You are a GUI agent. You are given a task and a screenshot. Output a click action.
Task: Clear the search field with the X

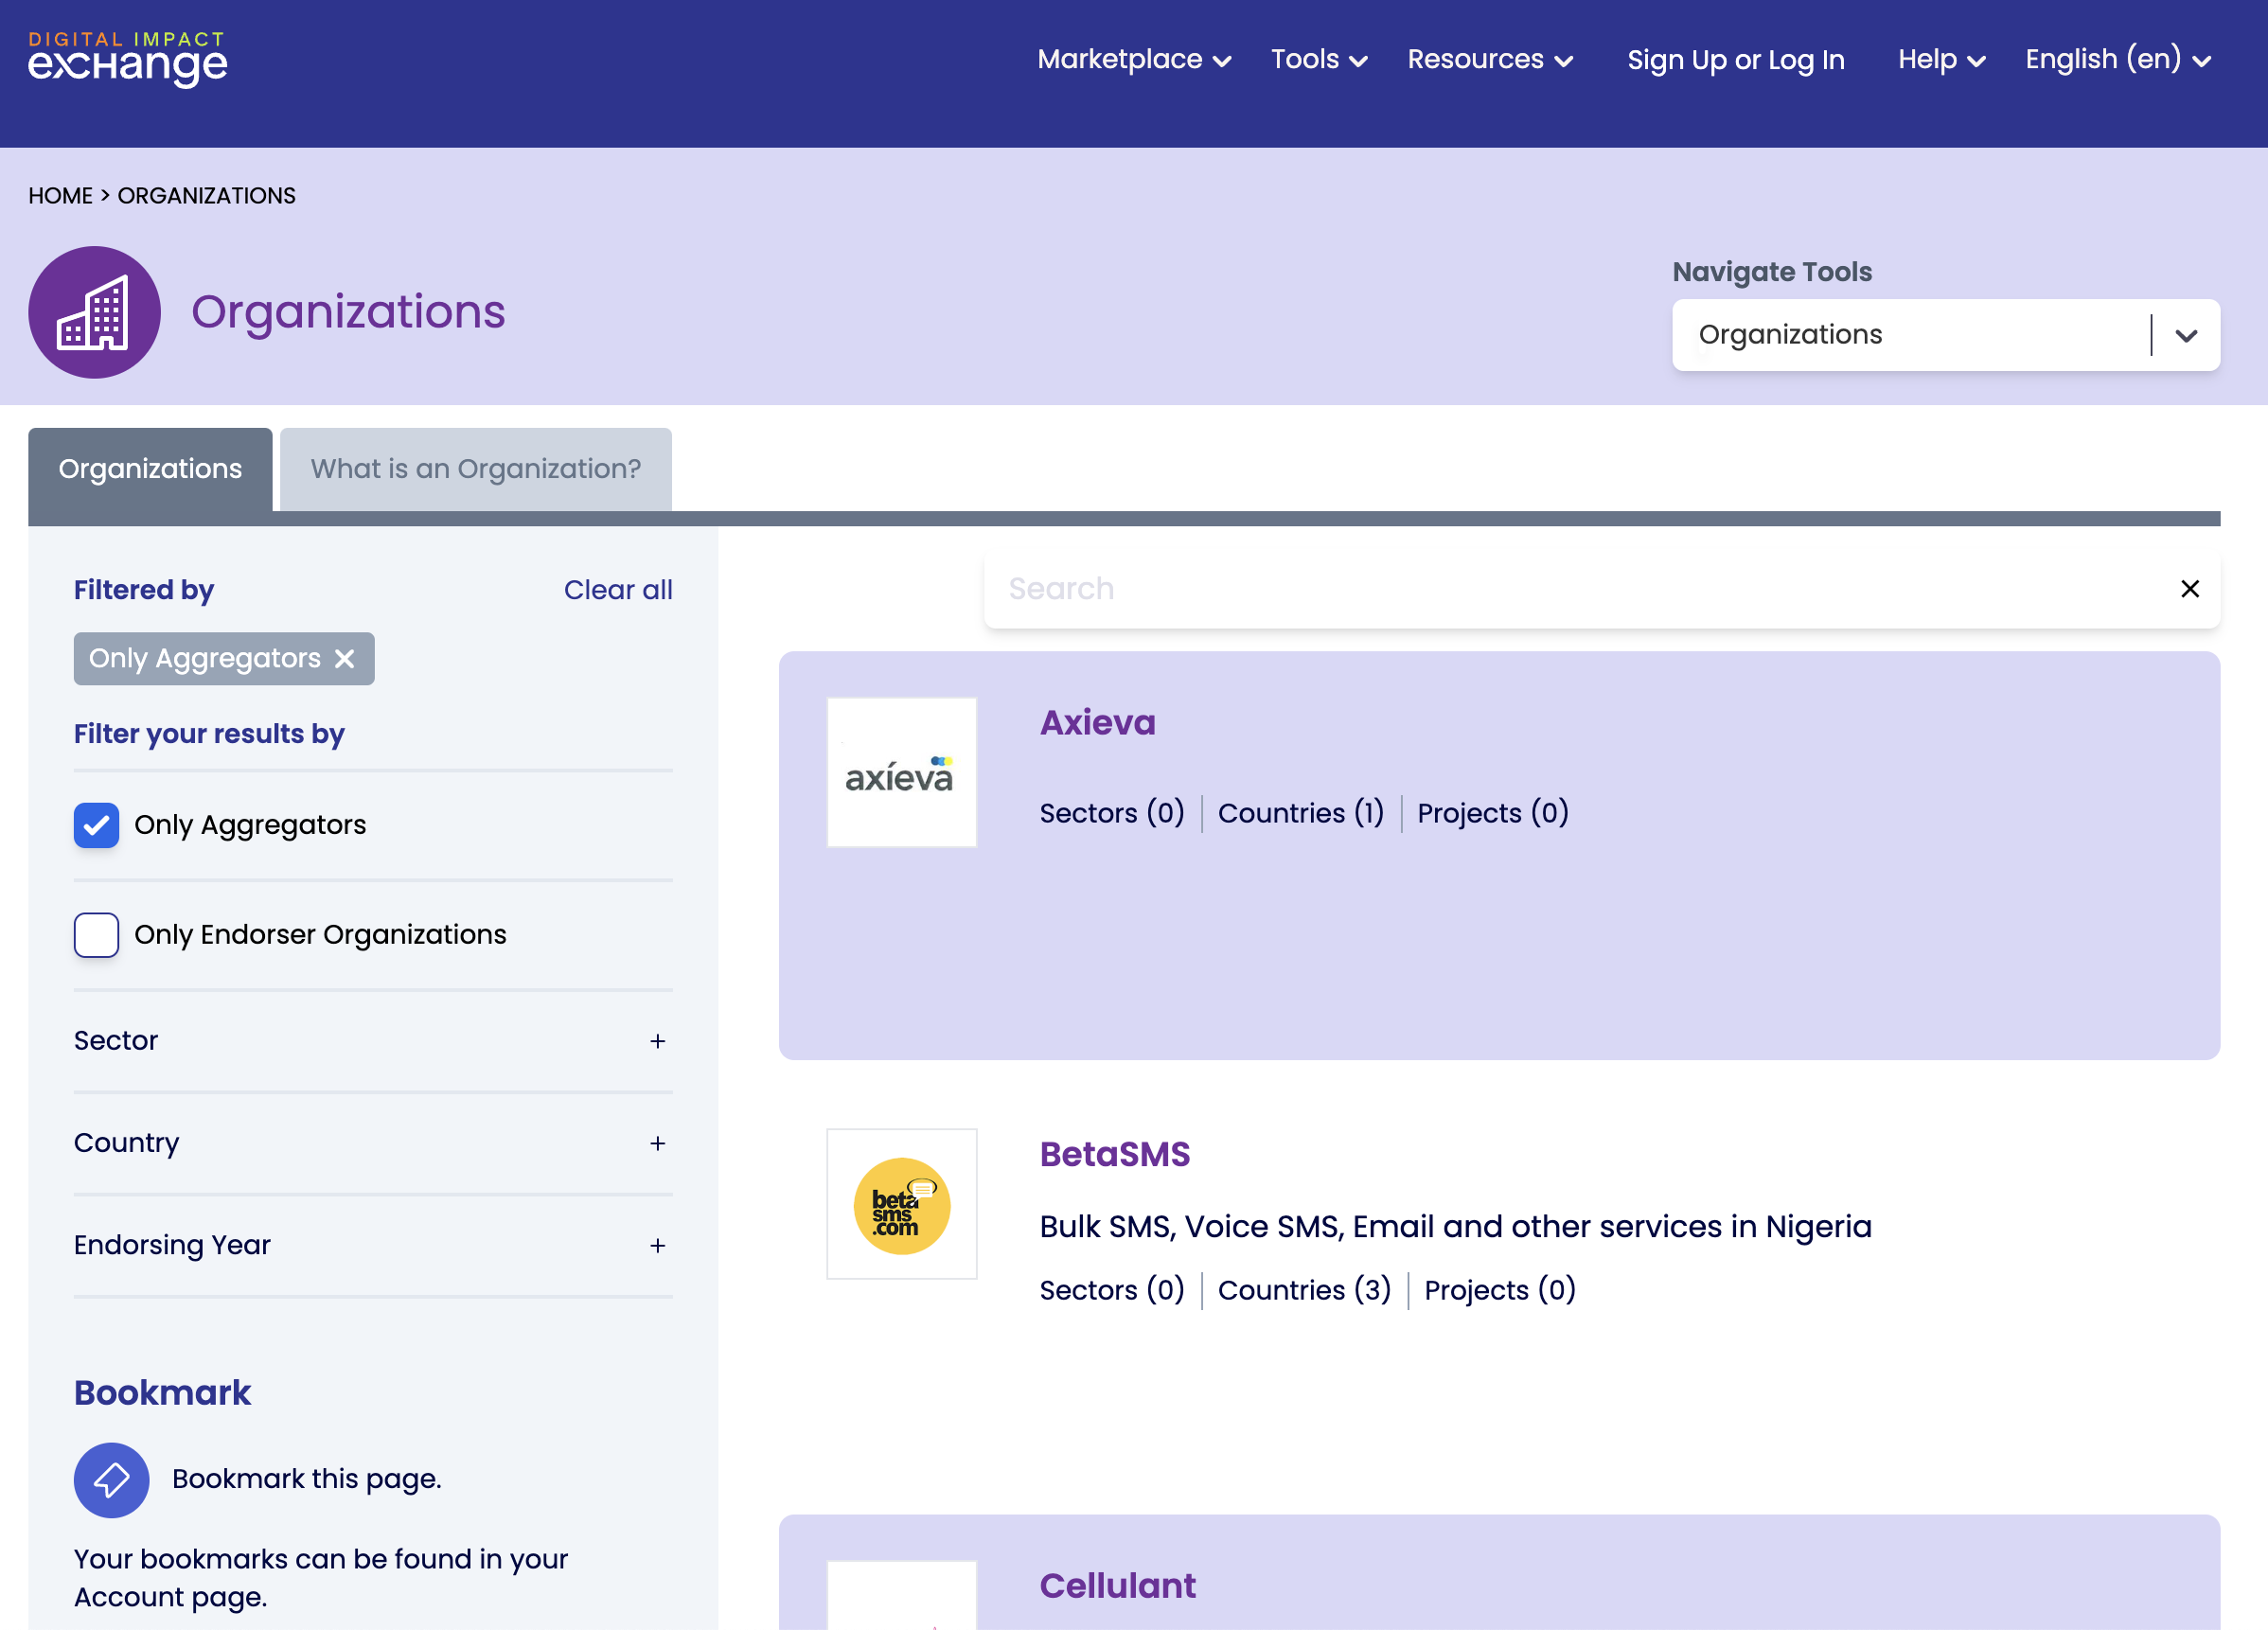pos(2189,589)
